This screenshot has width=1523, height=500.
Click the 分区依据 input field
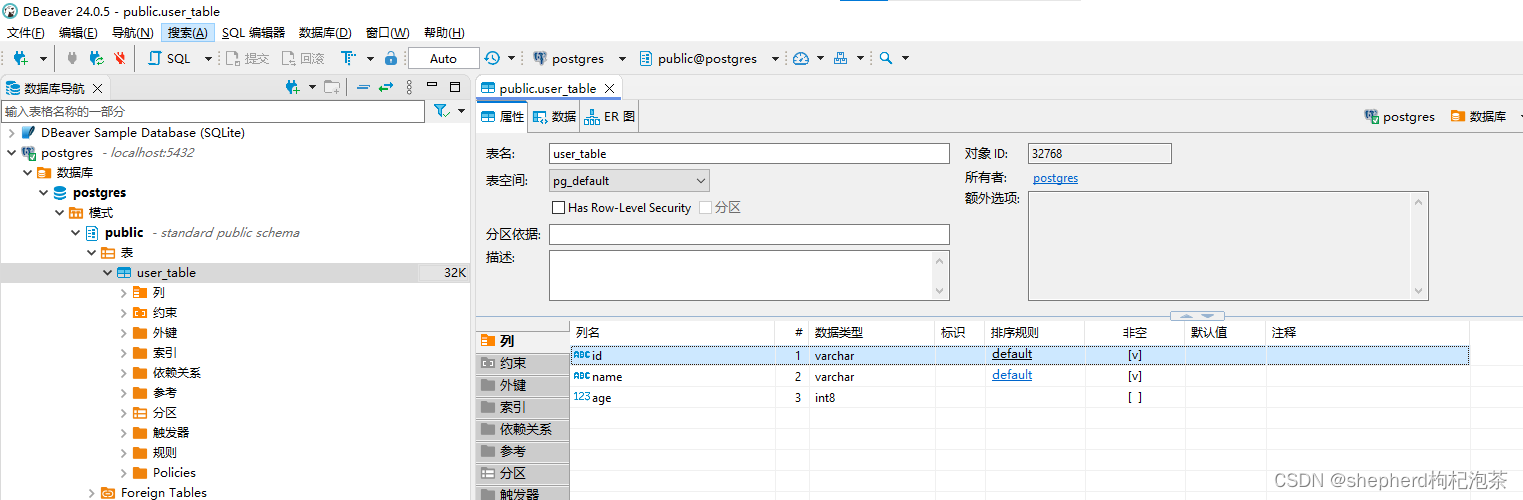pyautogui.click(x=749, y=235)
